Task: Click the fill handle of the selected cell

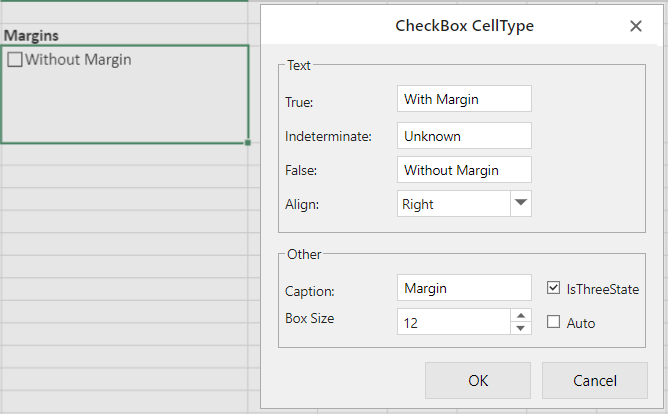Action: [247, 142]
